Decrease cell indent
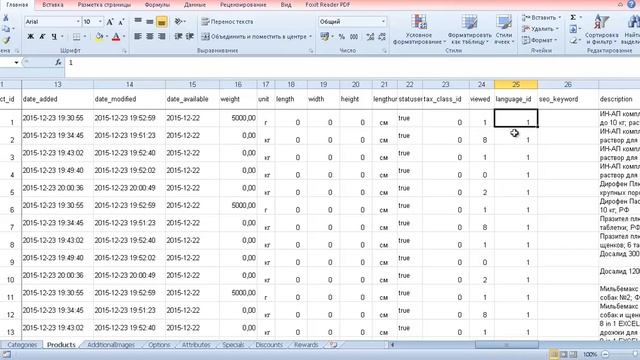This screenshot has width=640, height=360. pos(178,37)
